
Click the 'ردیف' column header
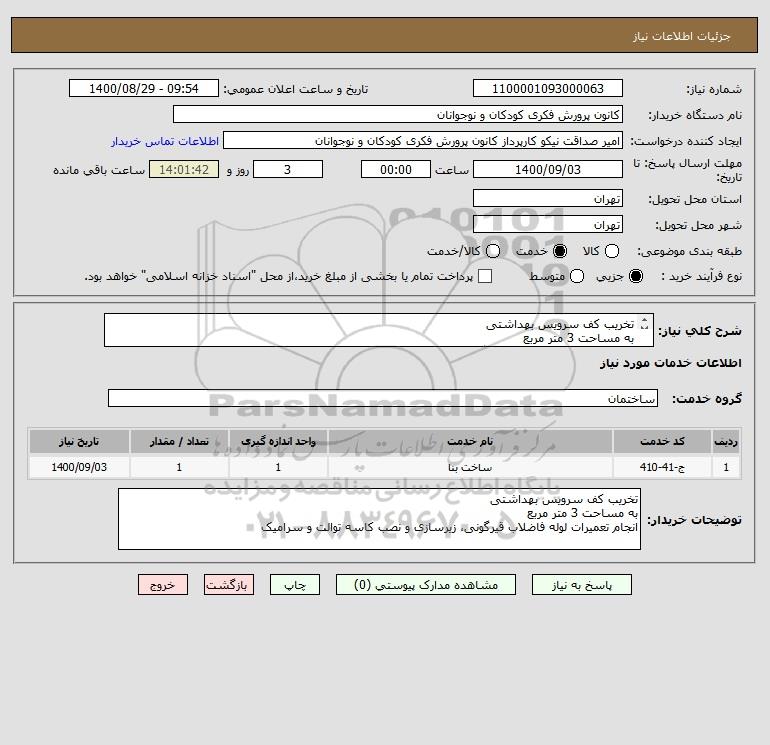coord(726,441)
